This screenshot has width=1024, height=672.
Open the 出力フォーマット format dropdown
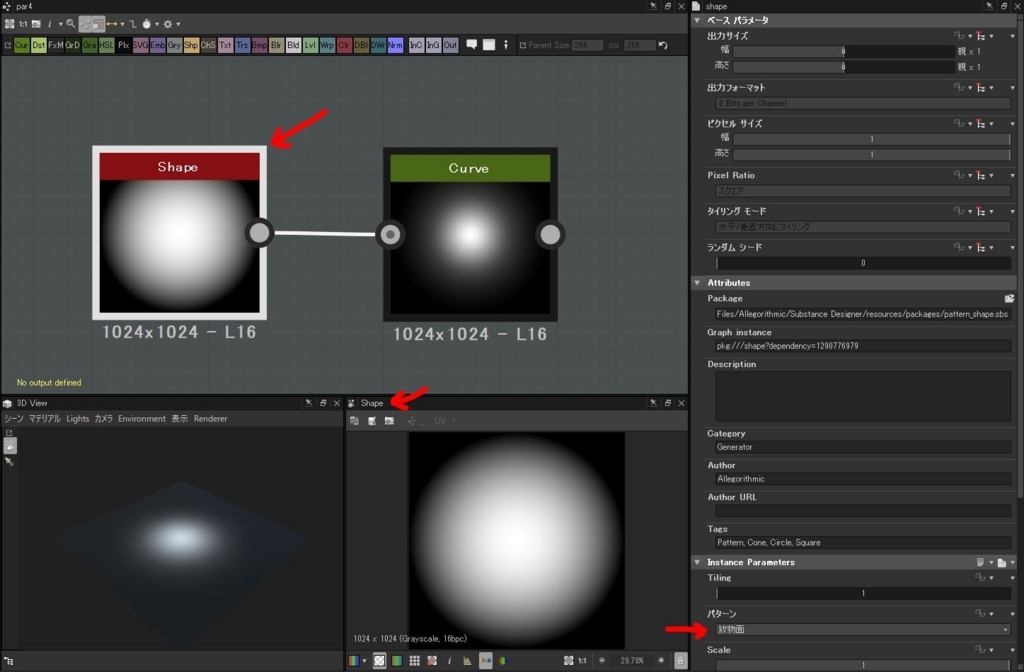(863, 103)
